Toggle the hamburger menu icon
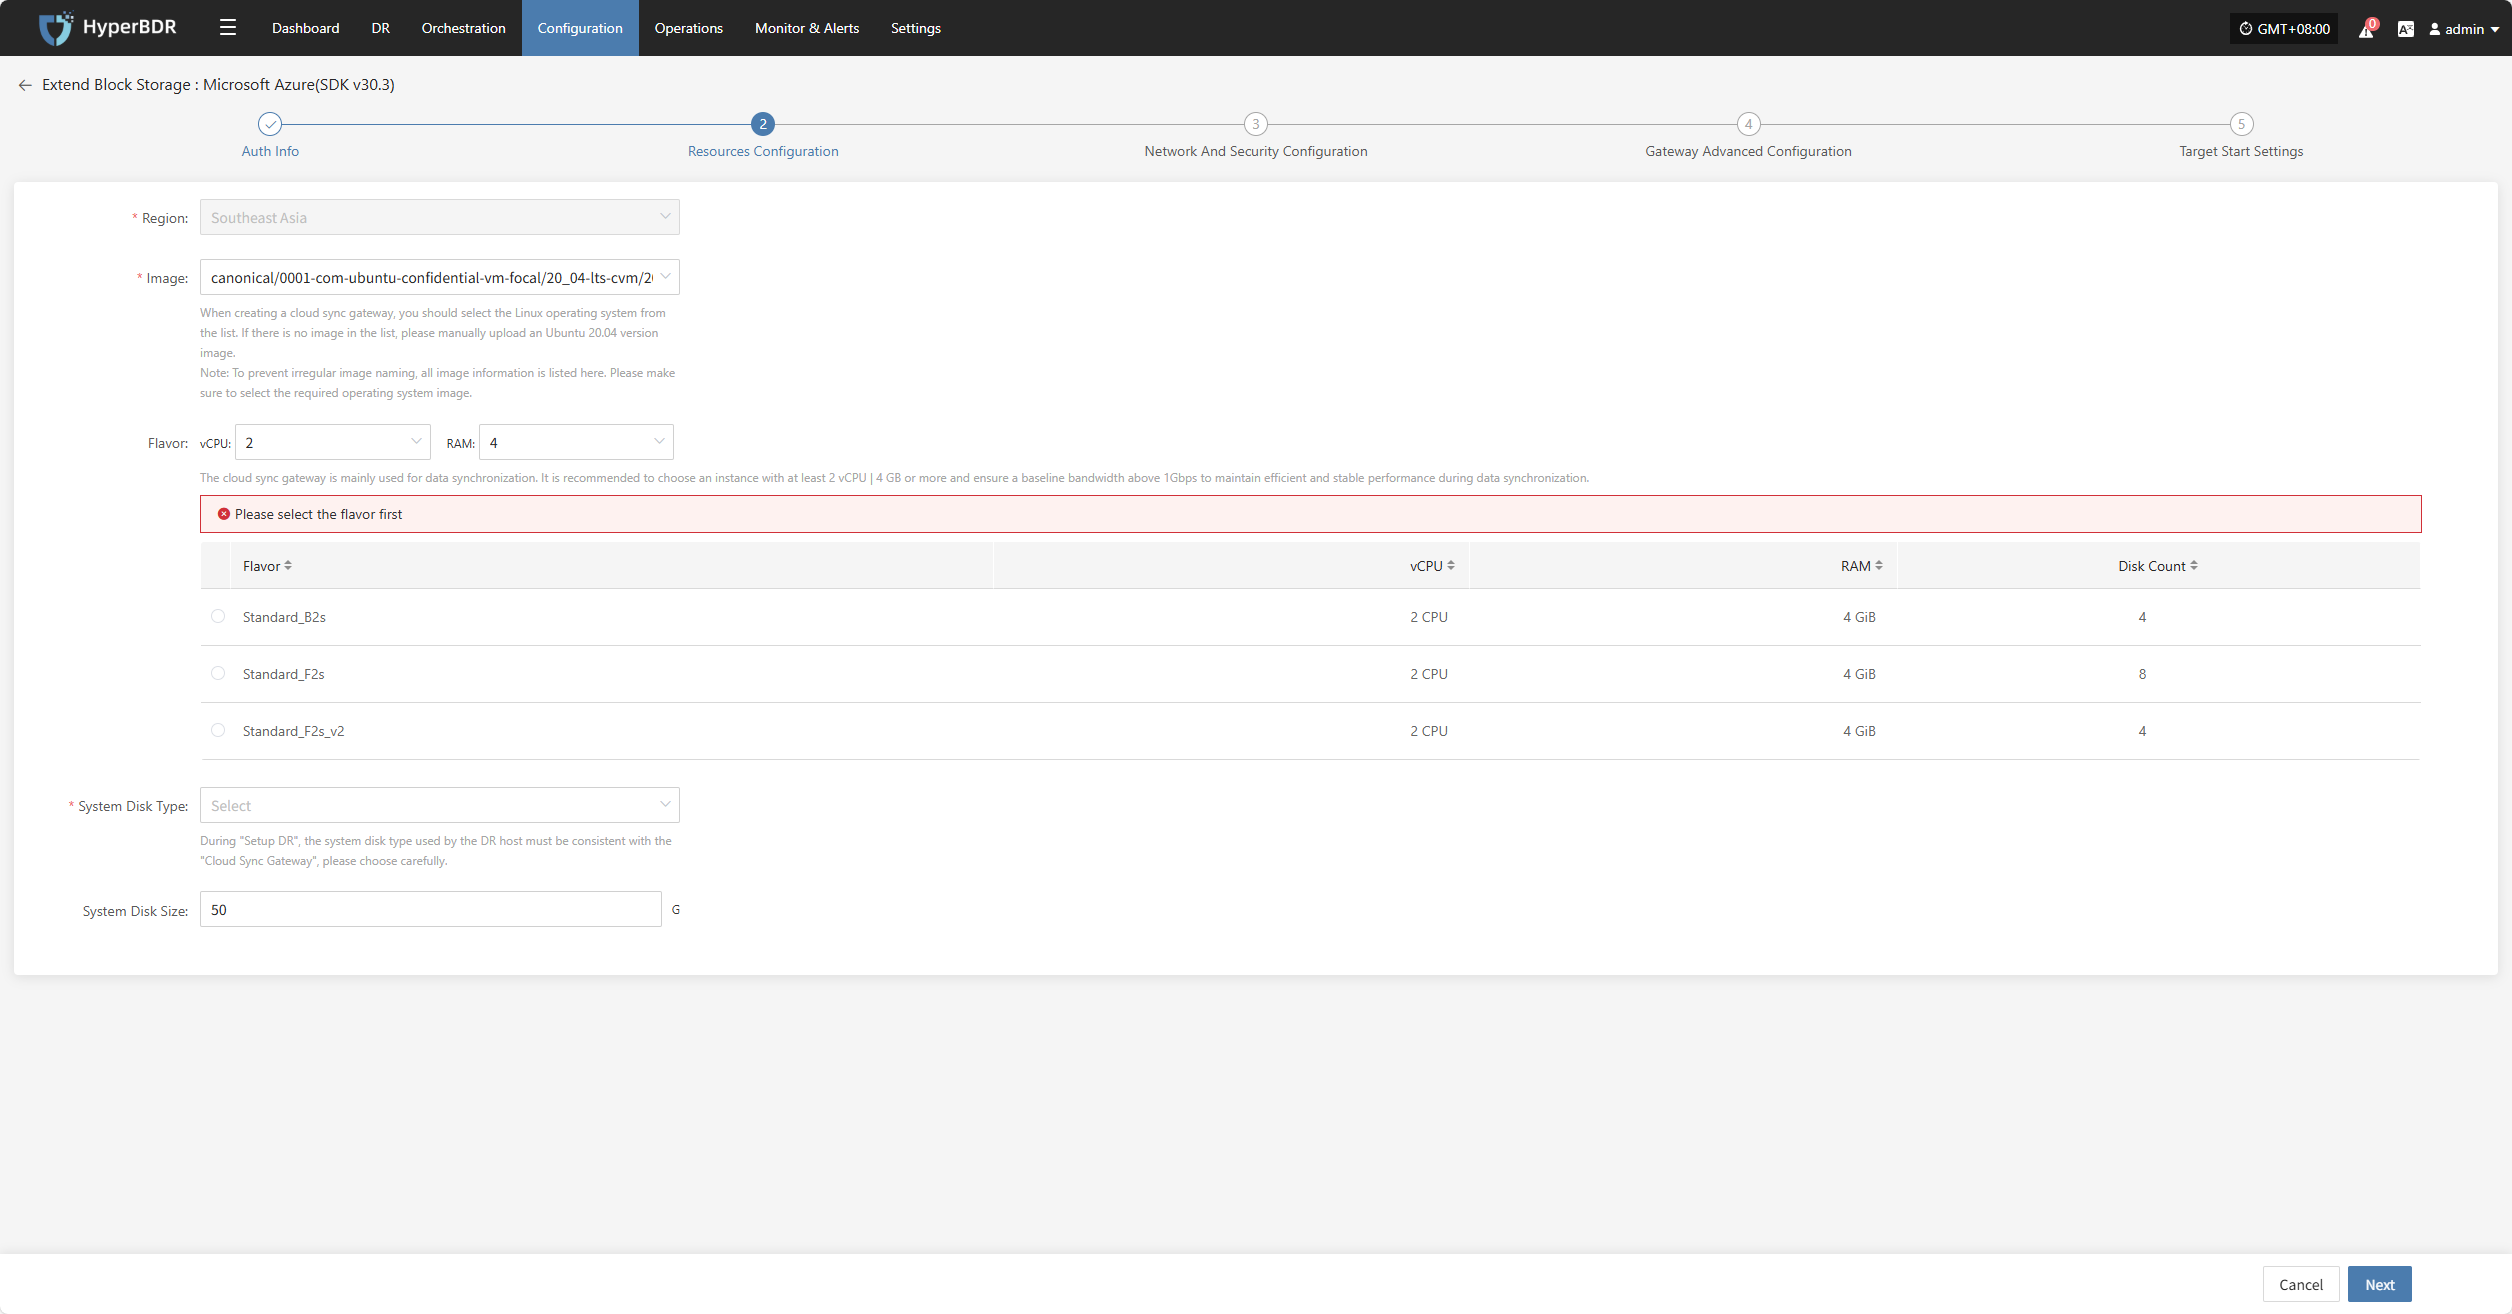2512x1314 pixels. coord(228,28)
